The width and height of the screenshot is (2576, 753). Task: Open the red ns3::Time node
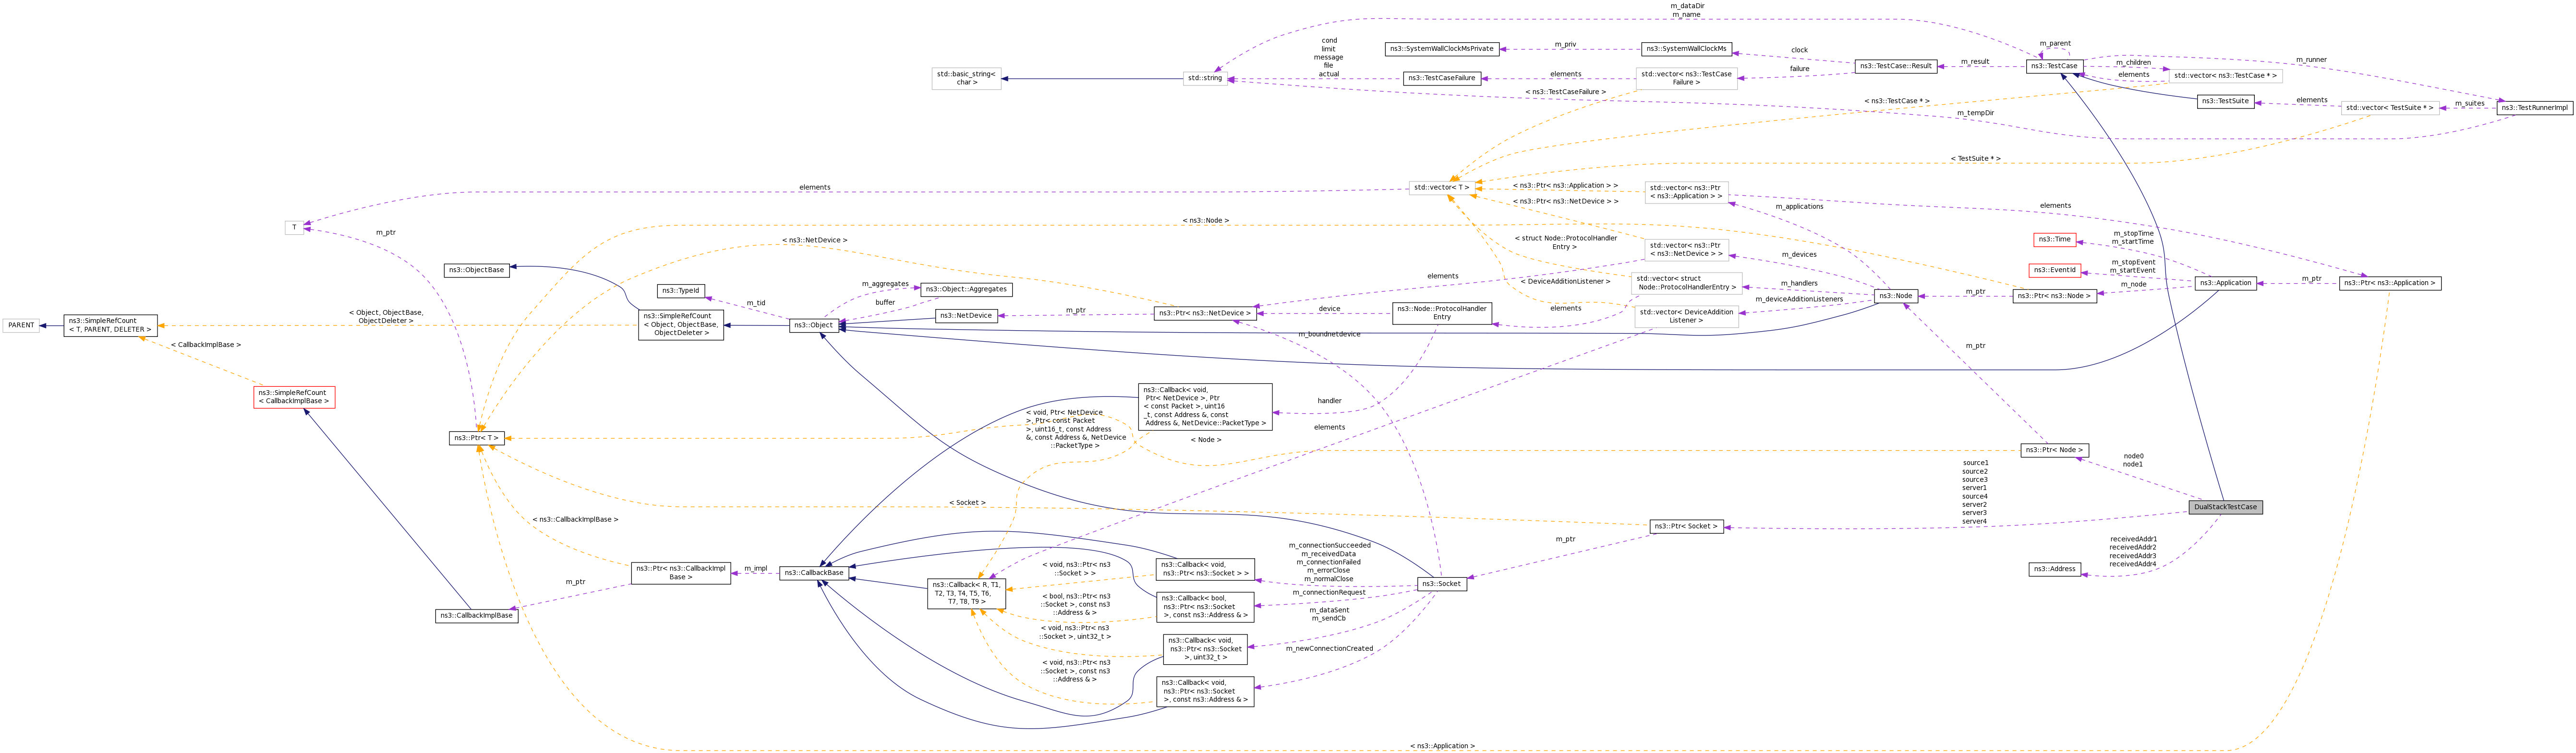[x=2054, y=239]
